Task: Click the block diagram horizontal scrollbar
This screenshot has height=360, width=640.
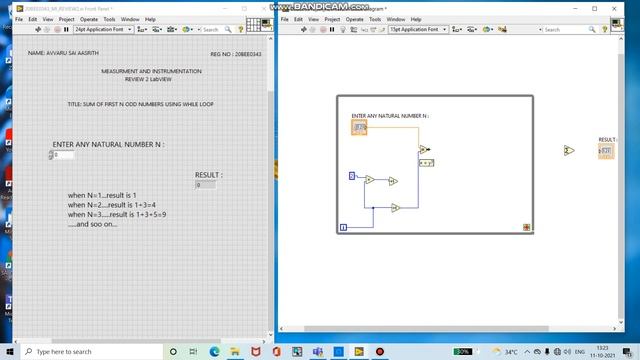Action: click(426, 328)
